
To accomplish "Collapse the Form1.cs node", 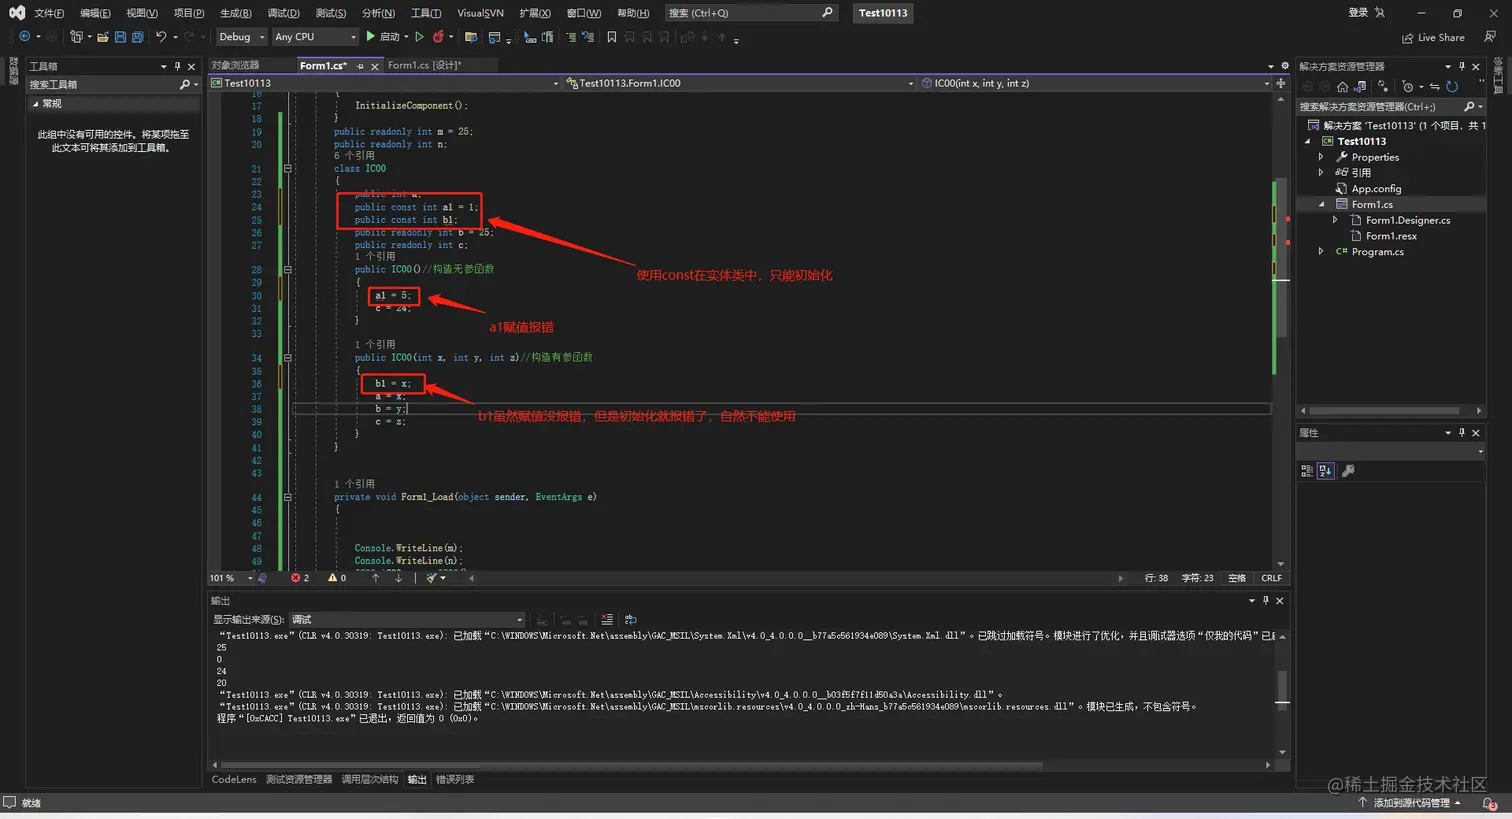I will [1321, 204].
